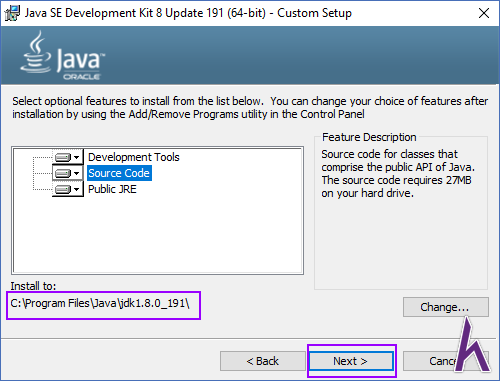Click the installer icon in title bar
The image size is (500, 381).
(12, 13)
